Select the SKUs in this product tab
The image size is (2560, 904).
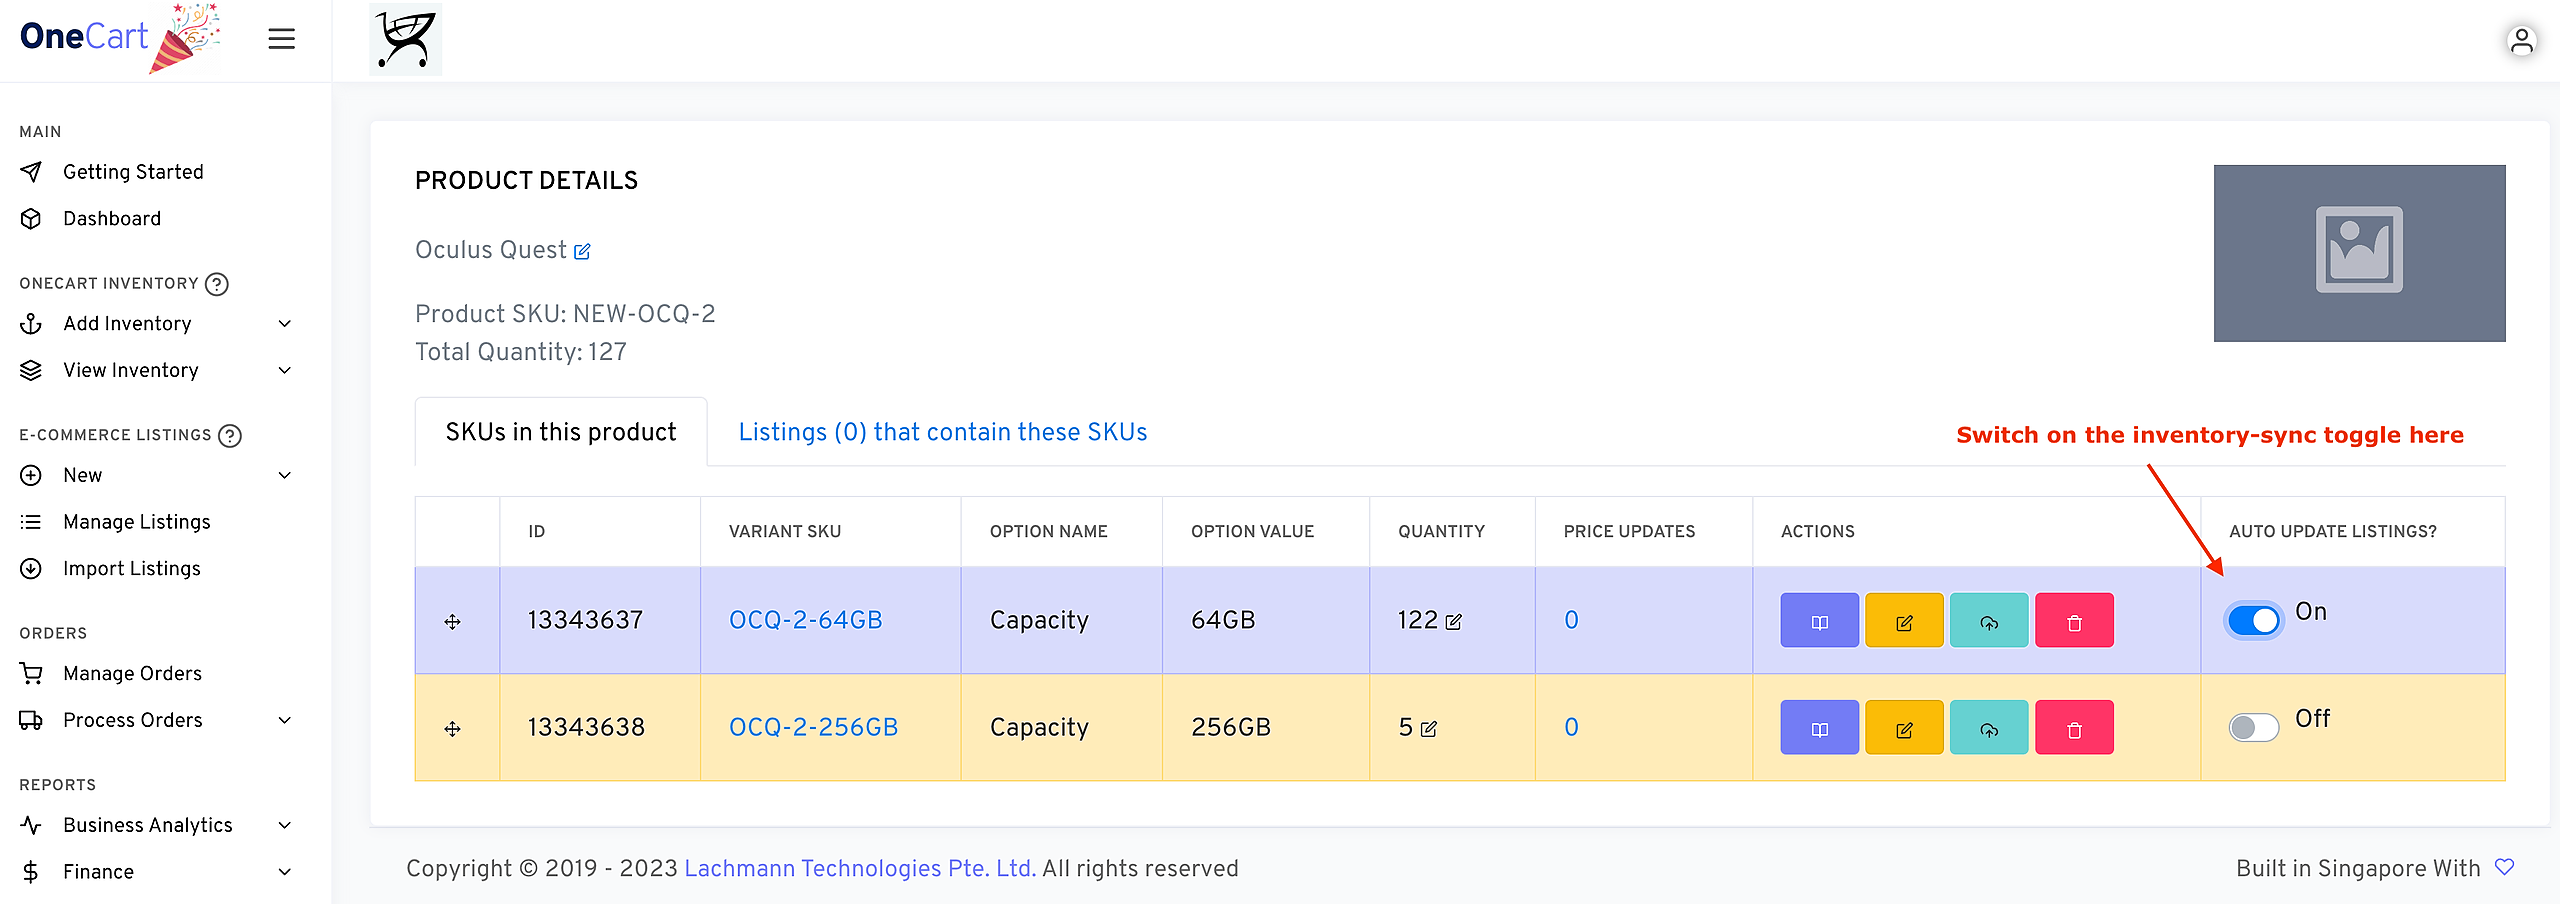(561, 432)
